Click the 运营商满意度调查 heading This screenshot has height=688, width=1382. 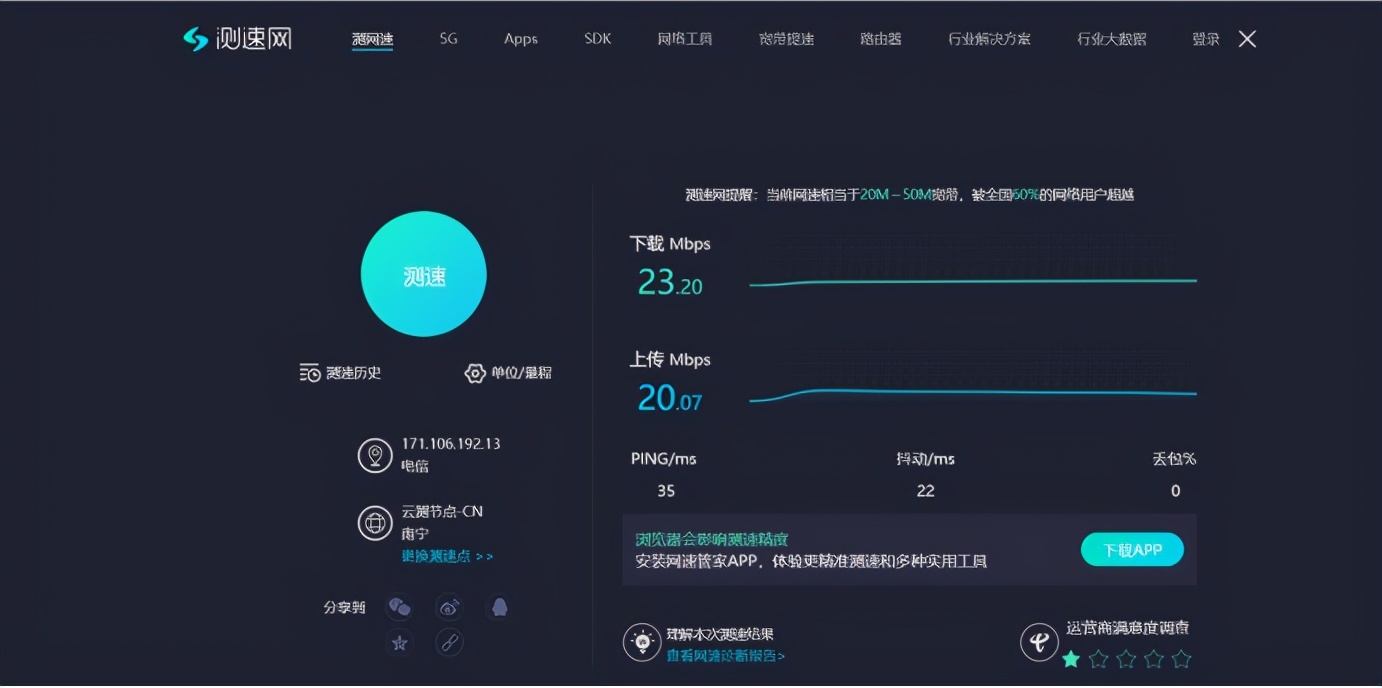(1127, 628)
